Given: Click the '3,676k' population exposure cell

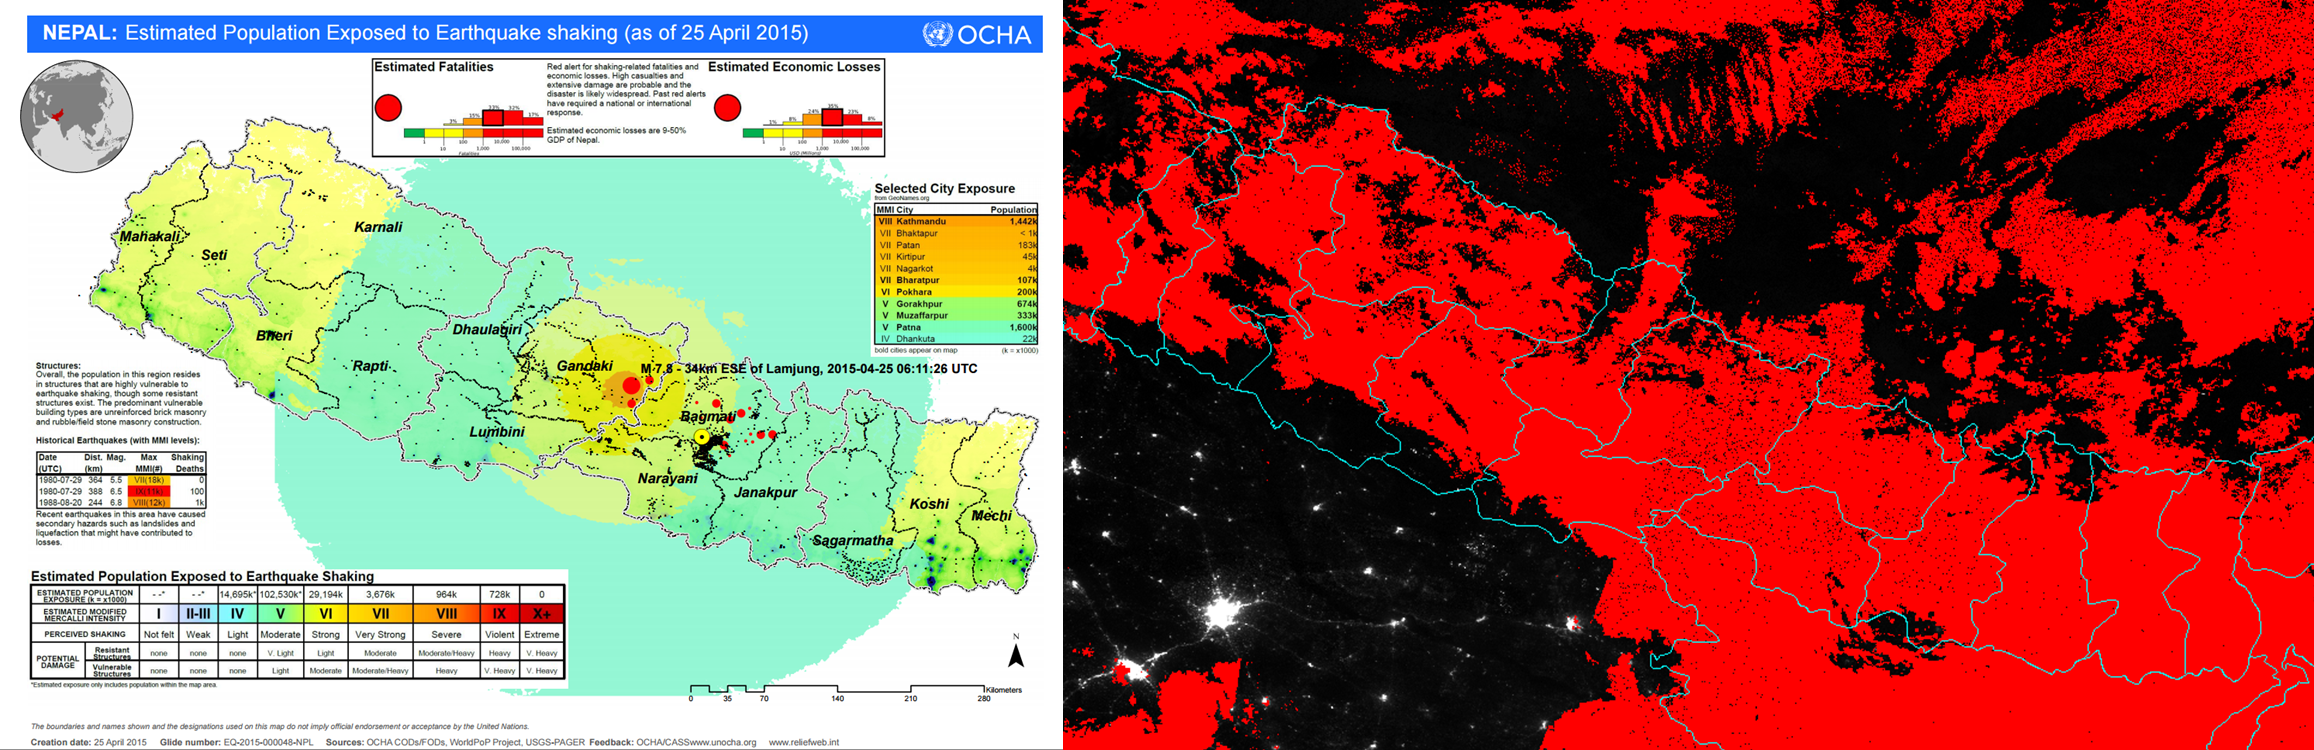Looking at the screenshot, I should pyautogui.click(x=380, y=594).
